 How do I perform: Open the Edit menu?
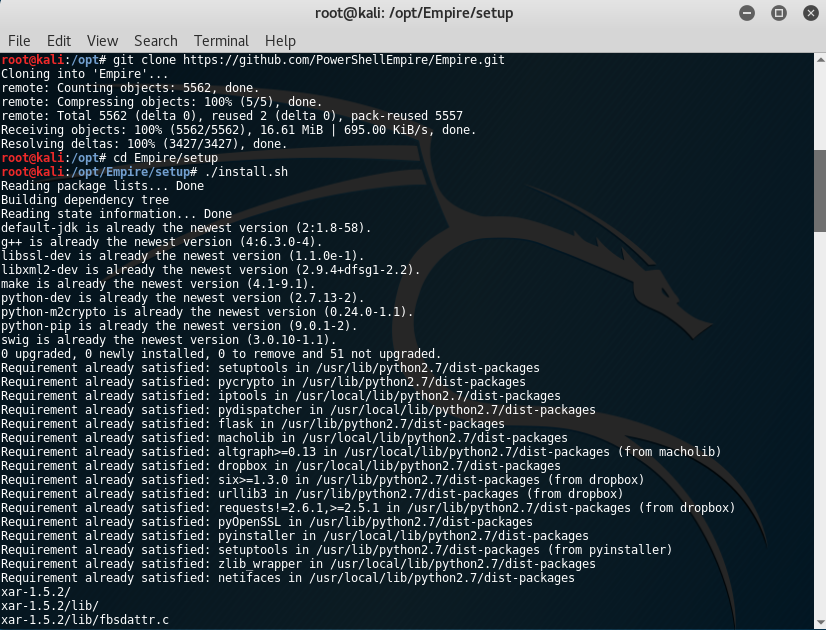pos(58,41)
